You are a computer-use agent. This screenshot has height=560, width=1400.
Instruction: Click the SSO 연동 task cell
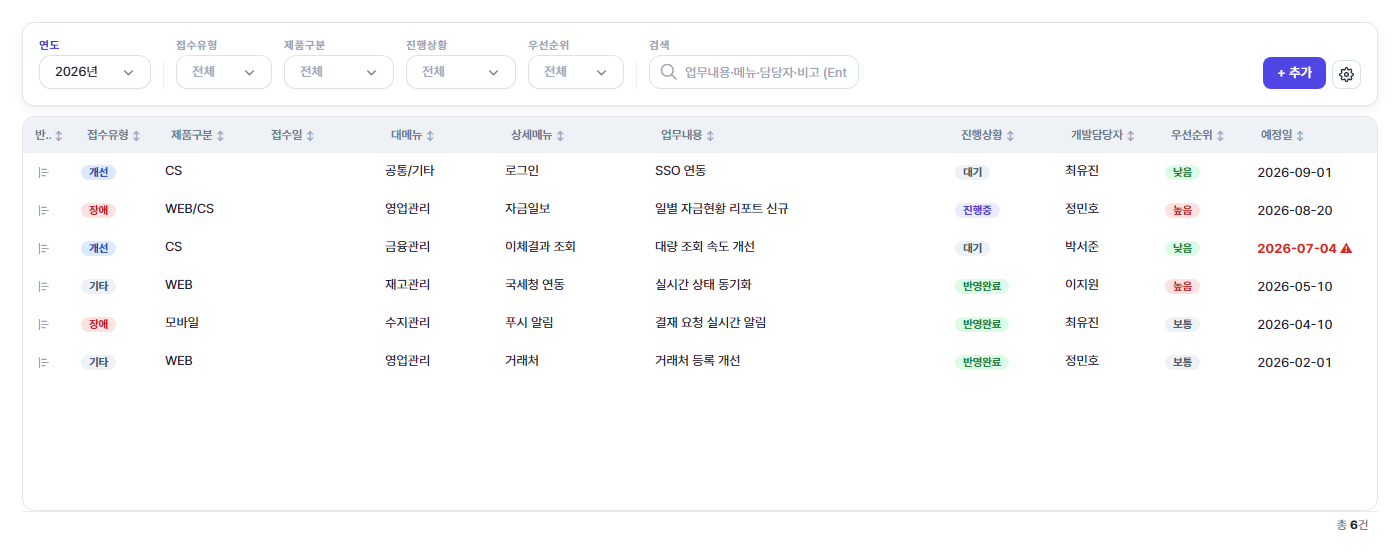pyautogui.click(x=681, y=171)
